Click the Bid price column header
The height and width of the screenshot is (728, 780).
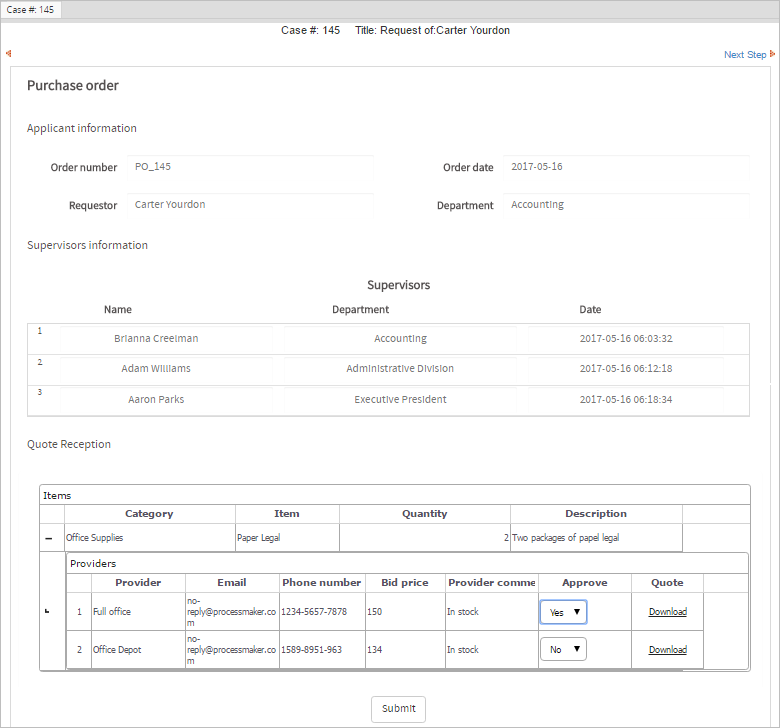(405, 582)
